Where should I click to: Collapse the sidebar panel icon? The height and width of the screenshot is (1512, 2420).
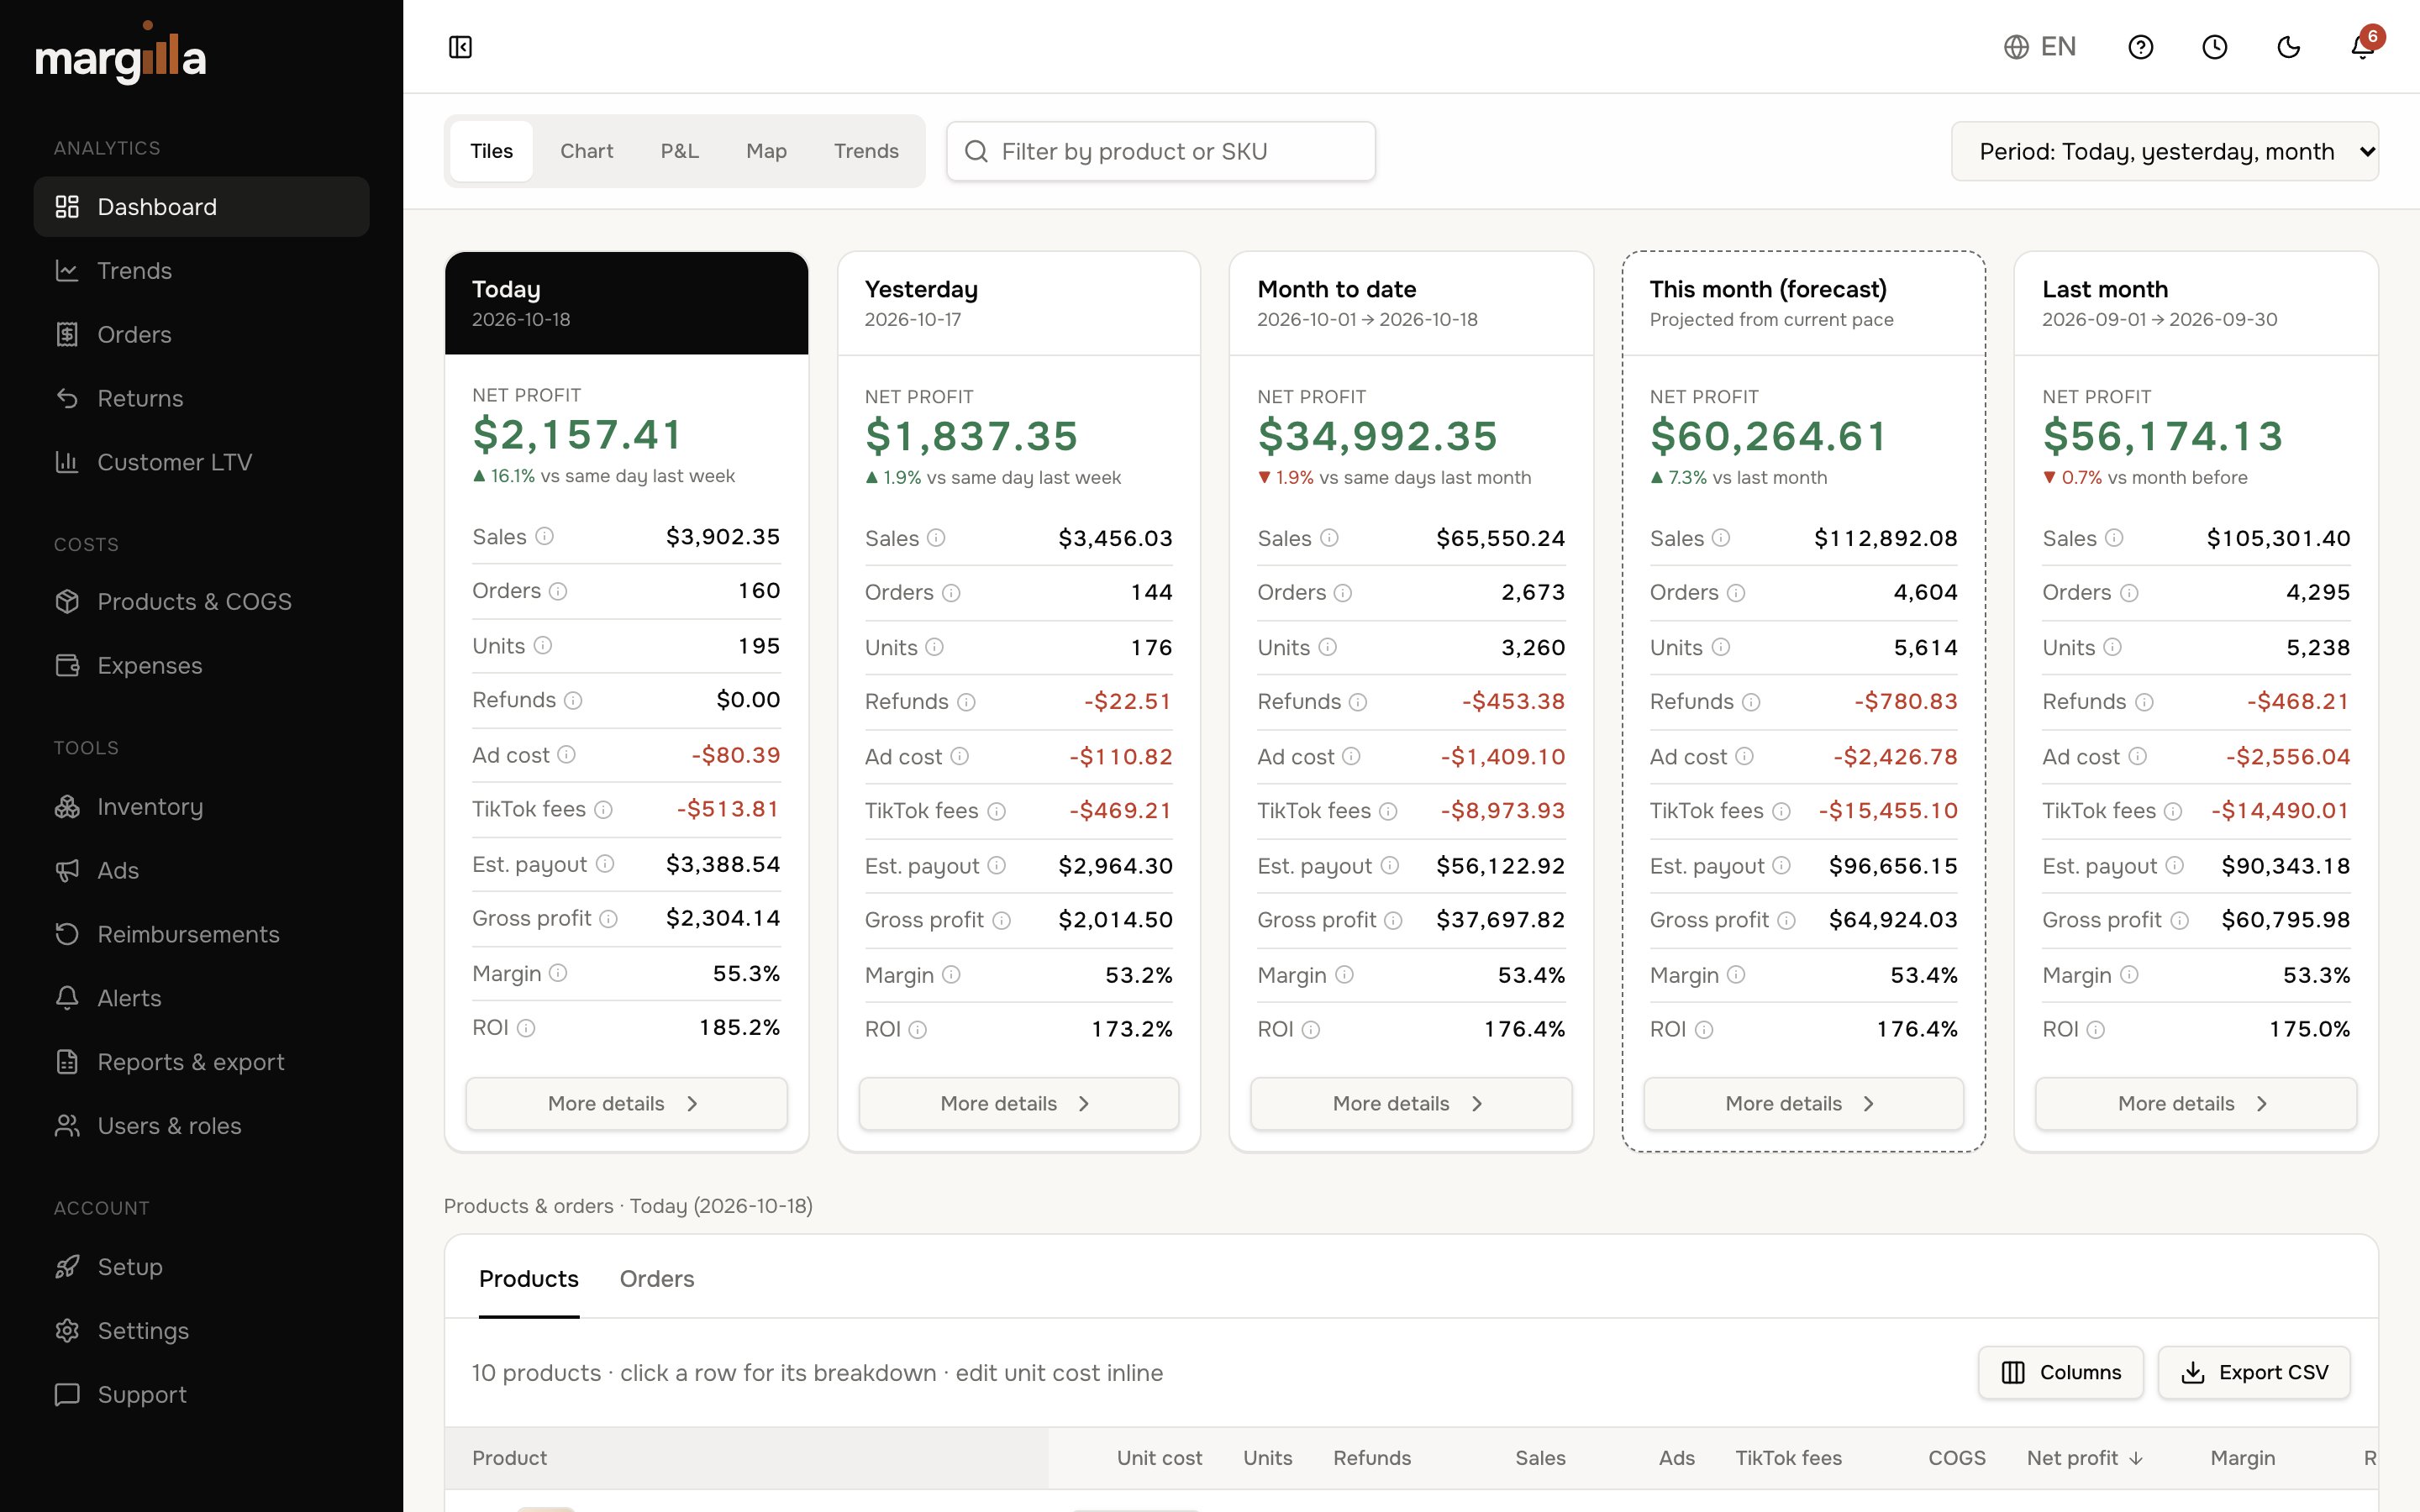(460, 47)
